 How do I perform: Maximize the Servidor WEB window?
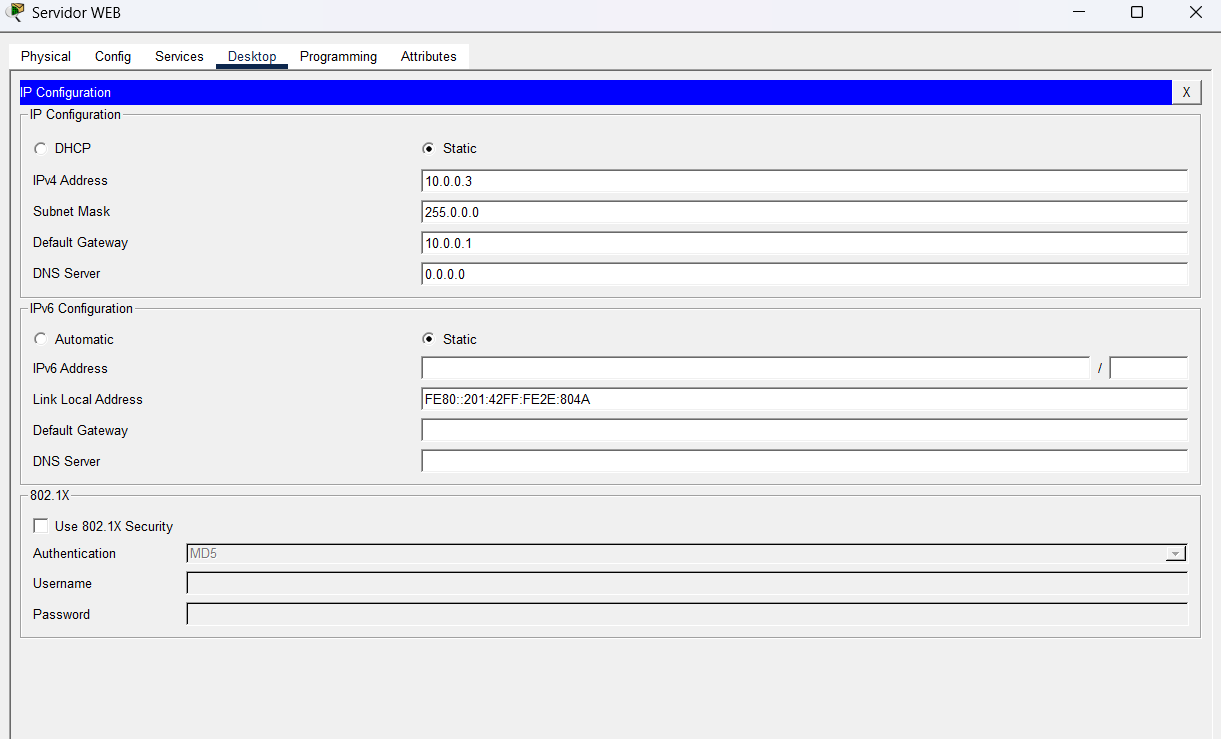pyautogui.click(x=1137, y=13)
